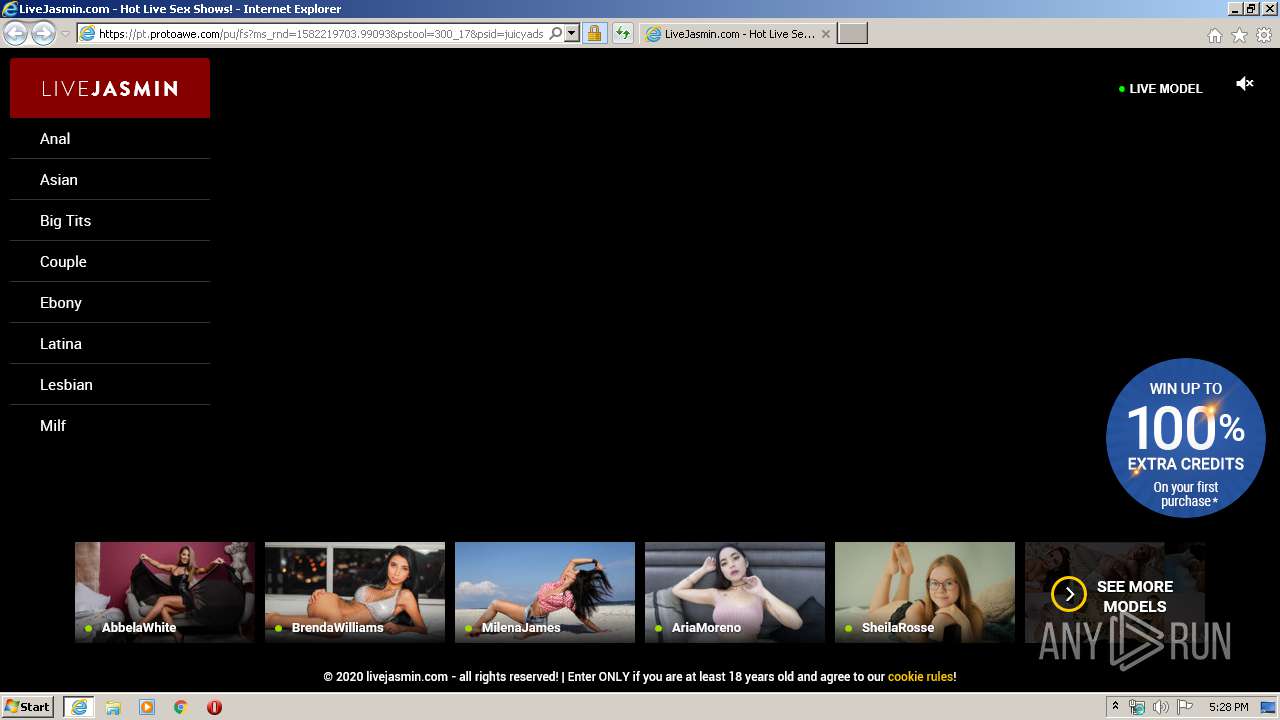The height and width of the screenshot is (720, 1280).
Task: Select the Ebony category
Action: coord(110,303)
